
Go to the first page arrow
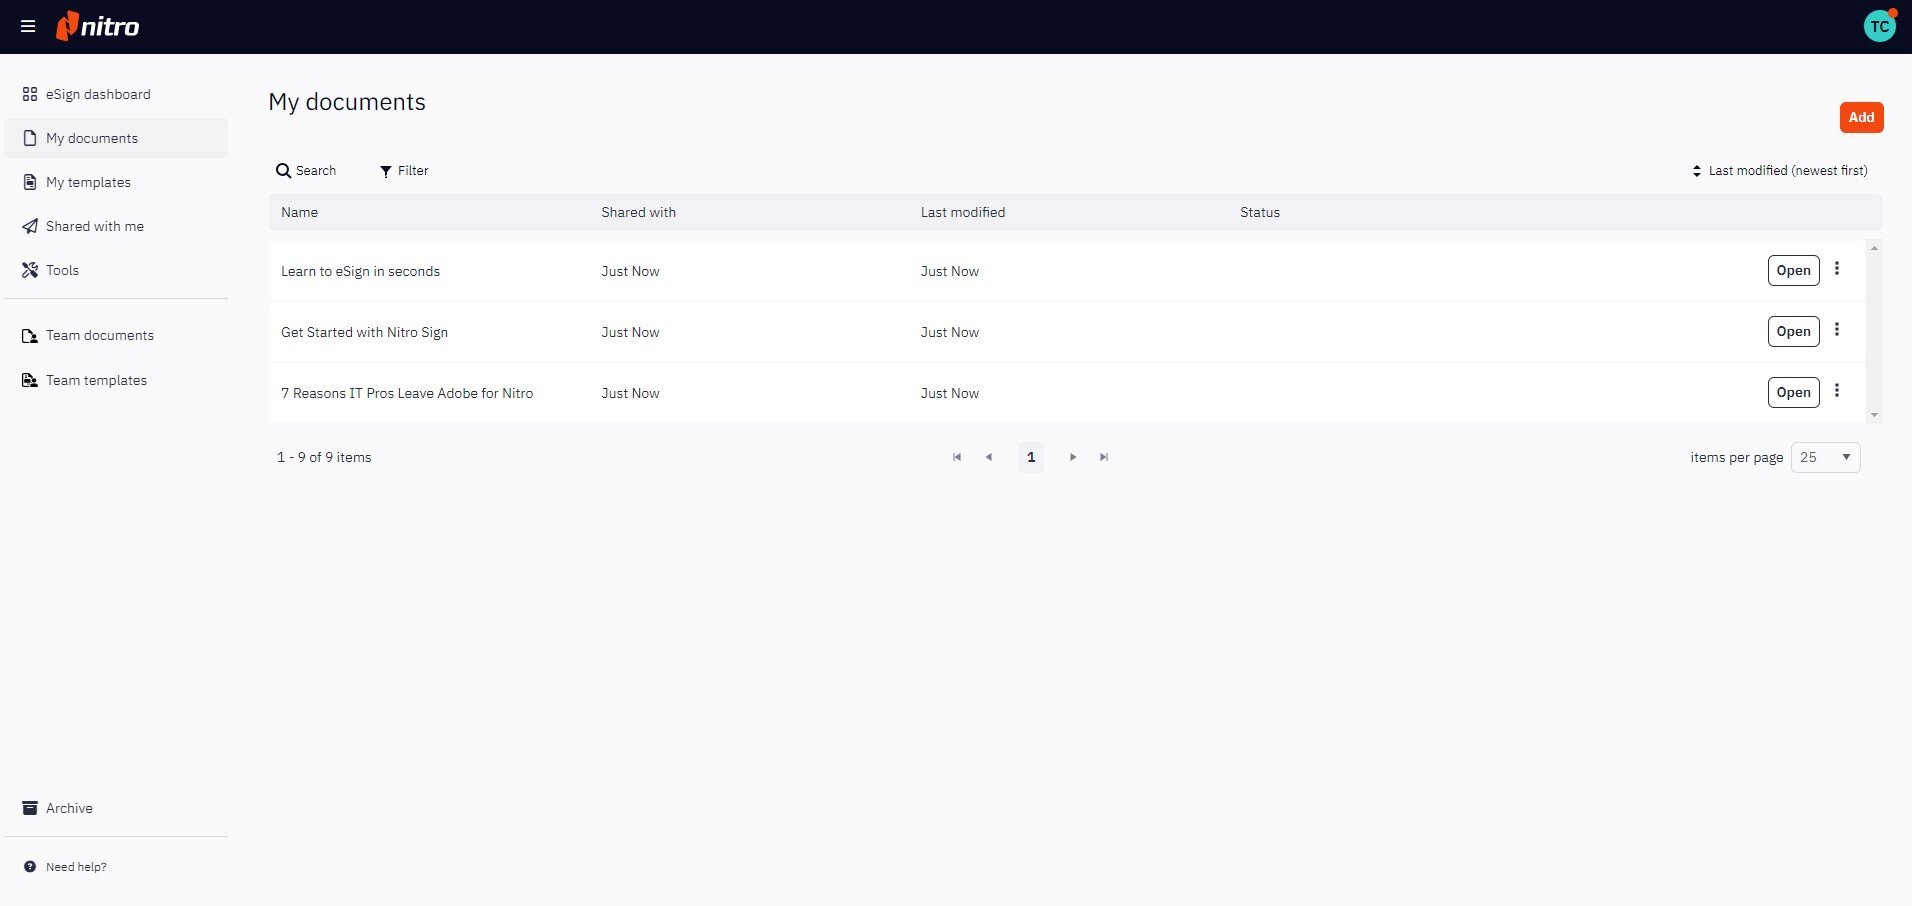click(x=957, y=457)
